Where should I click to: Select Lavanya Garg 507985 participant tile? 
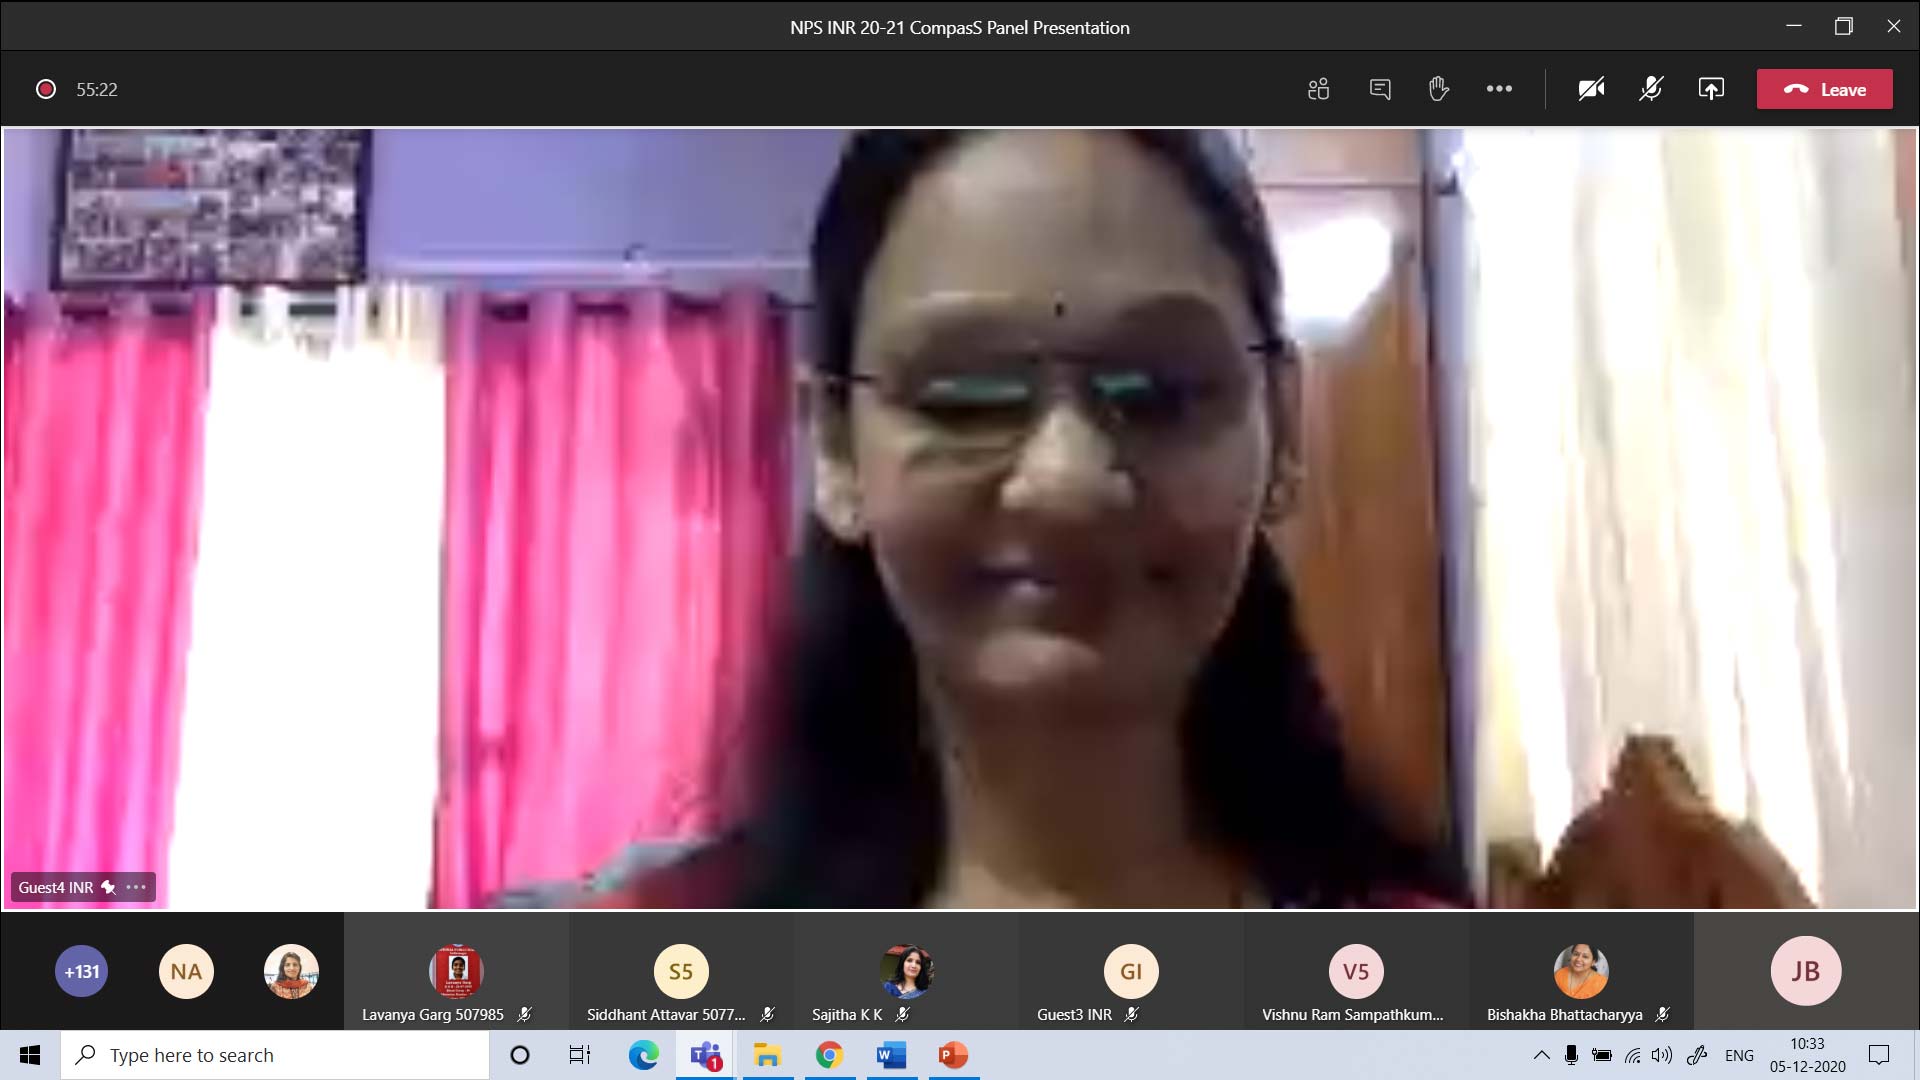point(456,971)
